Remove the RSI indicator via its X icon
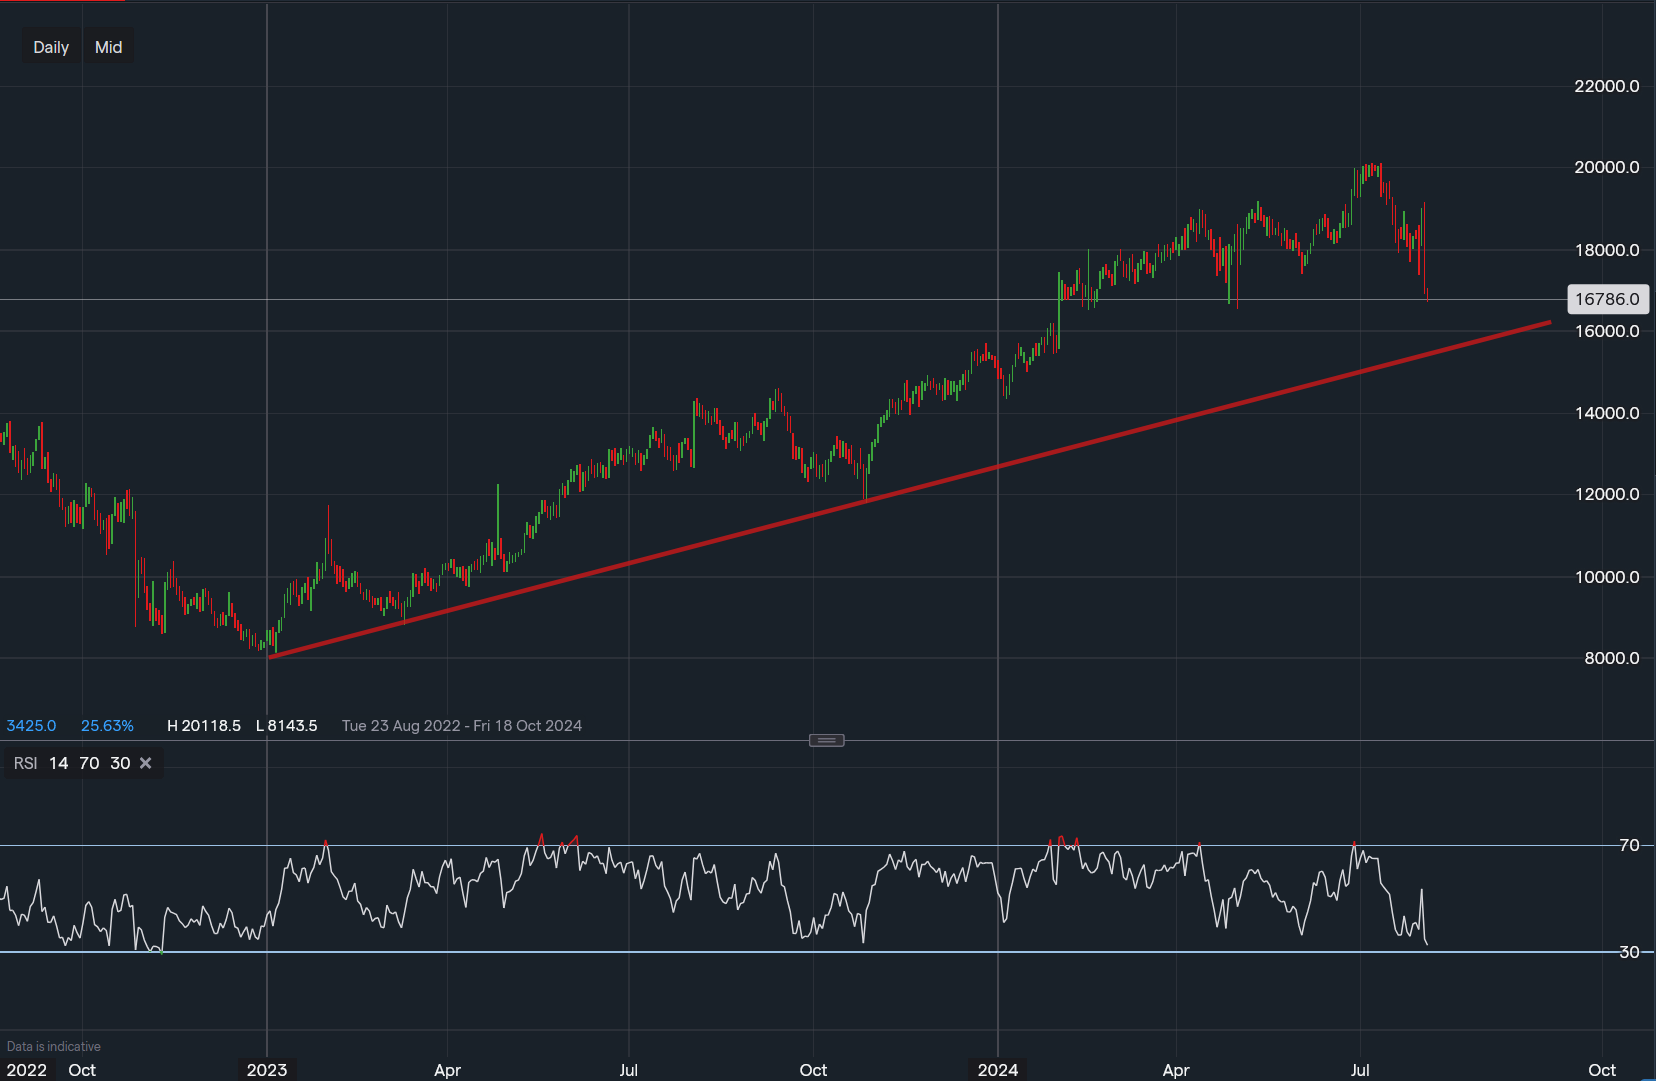Image resolution: width=1656 pixels, height=1081 pixels. [x=145, y=762]
